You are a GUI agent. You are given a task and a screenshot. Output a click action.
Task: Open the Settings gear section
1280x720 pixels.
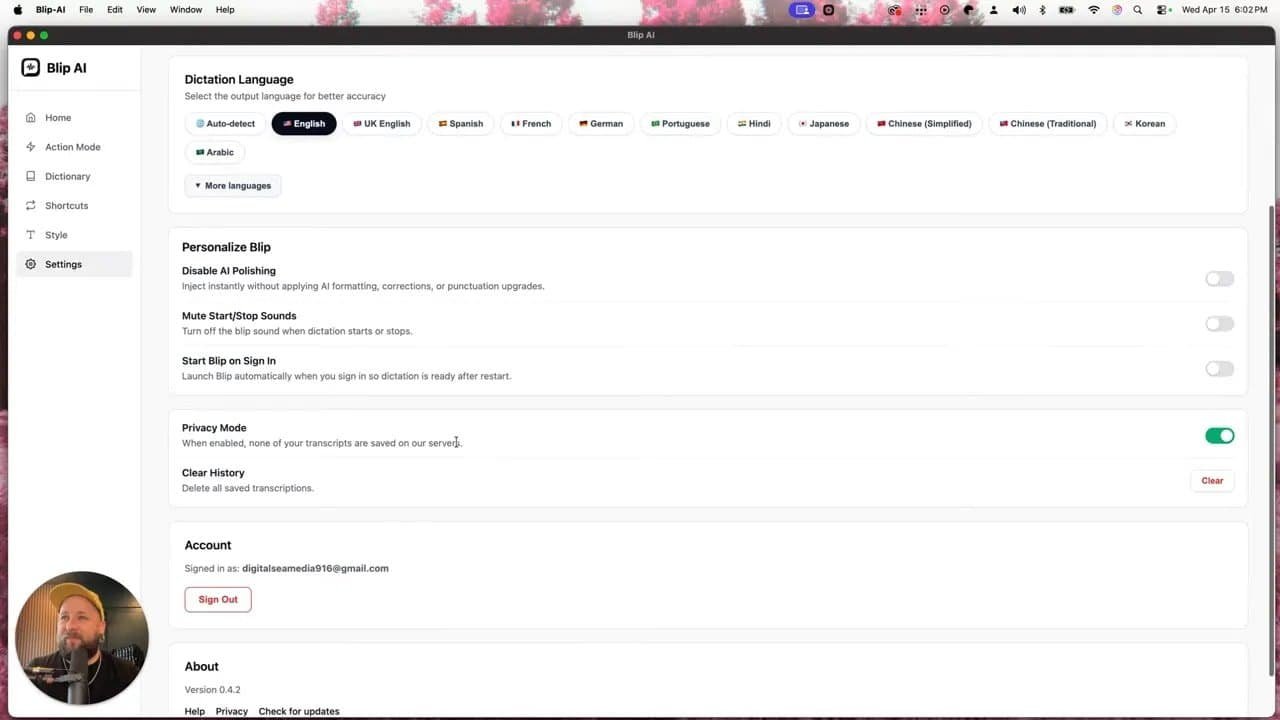pyautogui.click(x=63, y=263)
